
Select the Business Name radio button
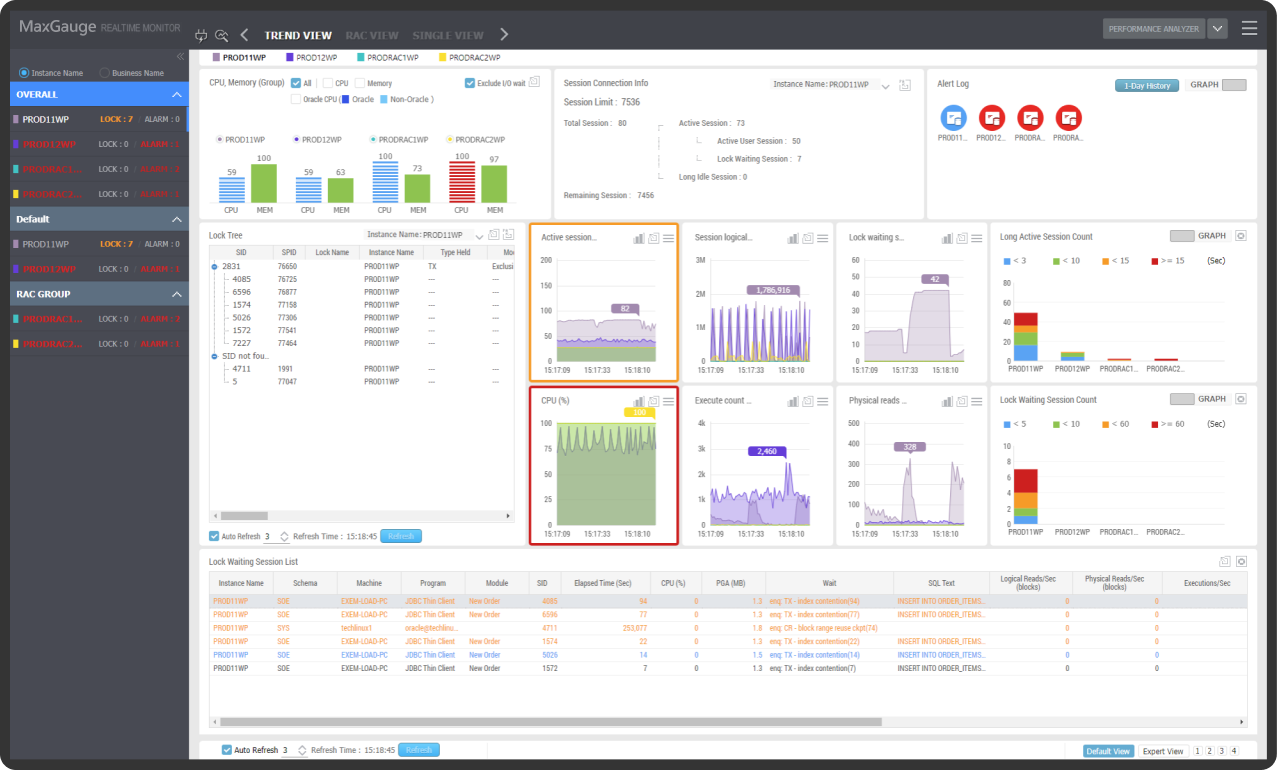pyautogui.click(x=105, y=73)
